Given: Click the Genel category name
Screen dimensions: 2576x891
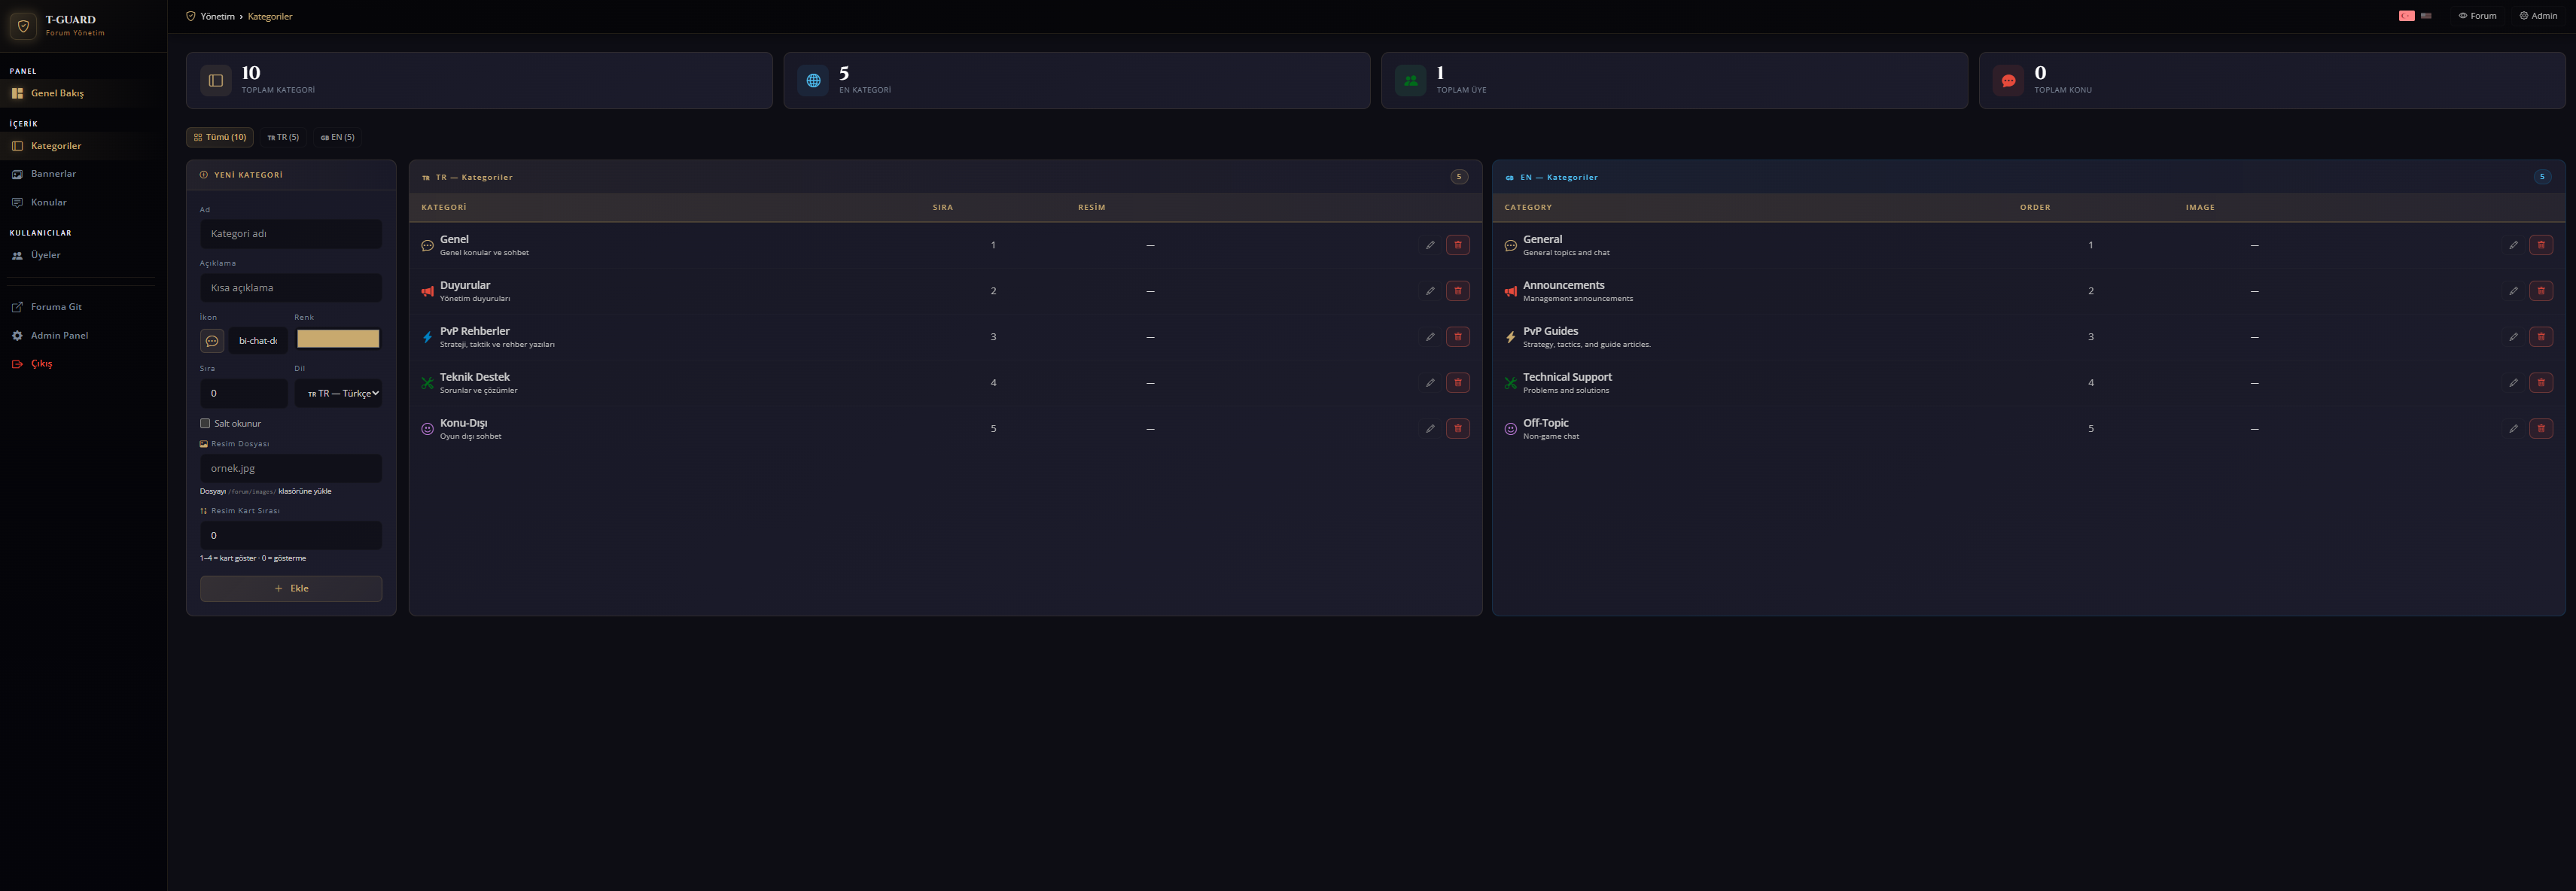Looking at the screenshot, I should (454, 239).
